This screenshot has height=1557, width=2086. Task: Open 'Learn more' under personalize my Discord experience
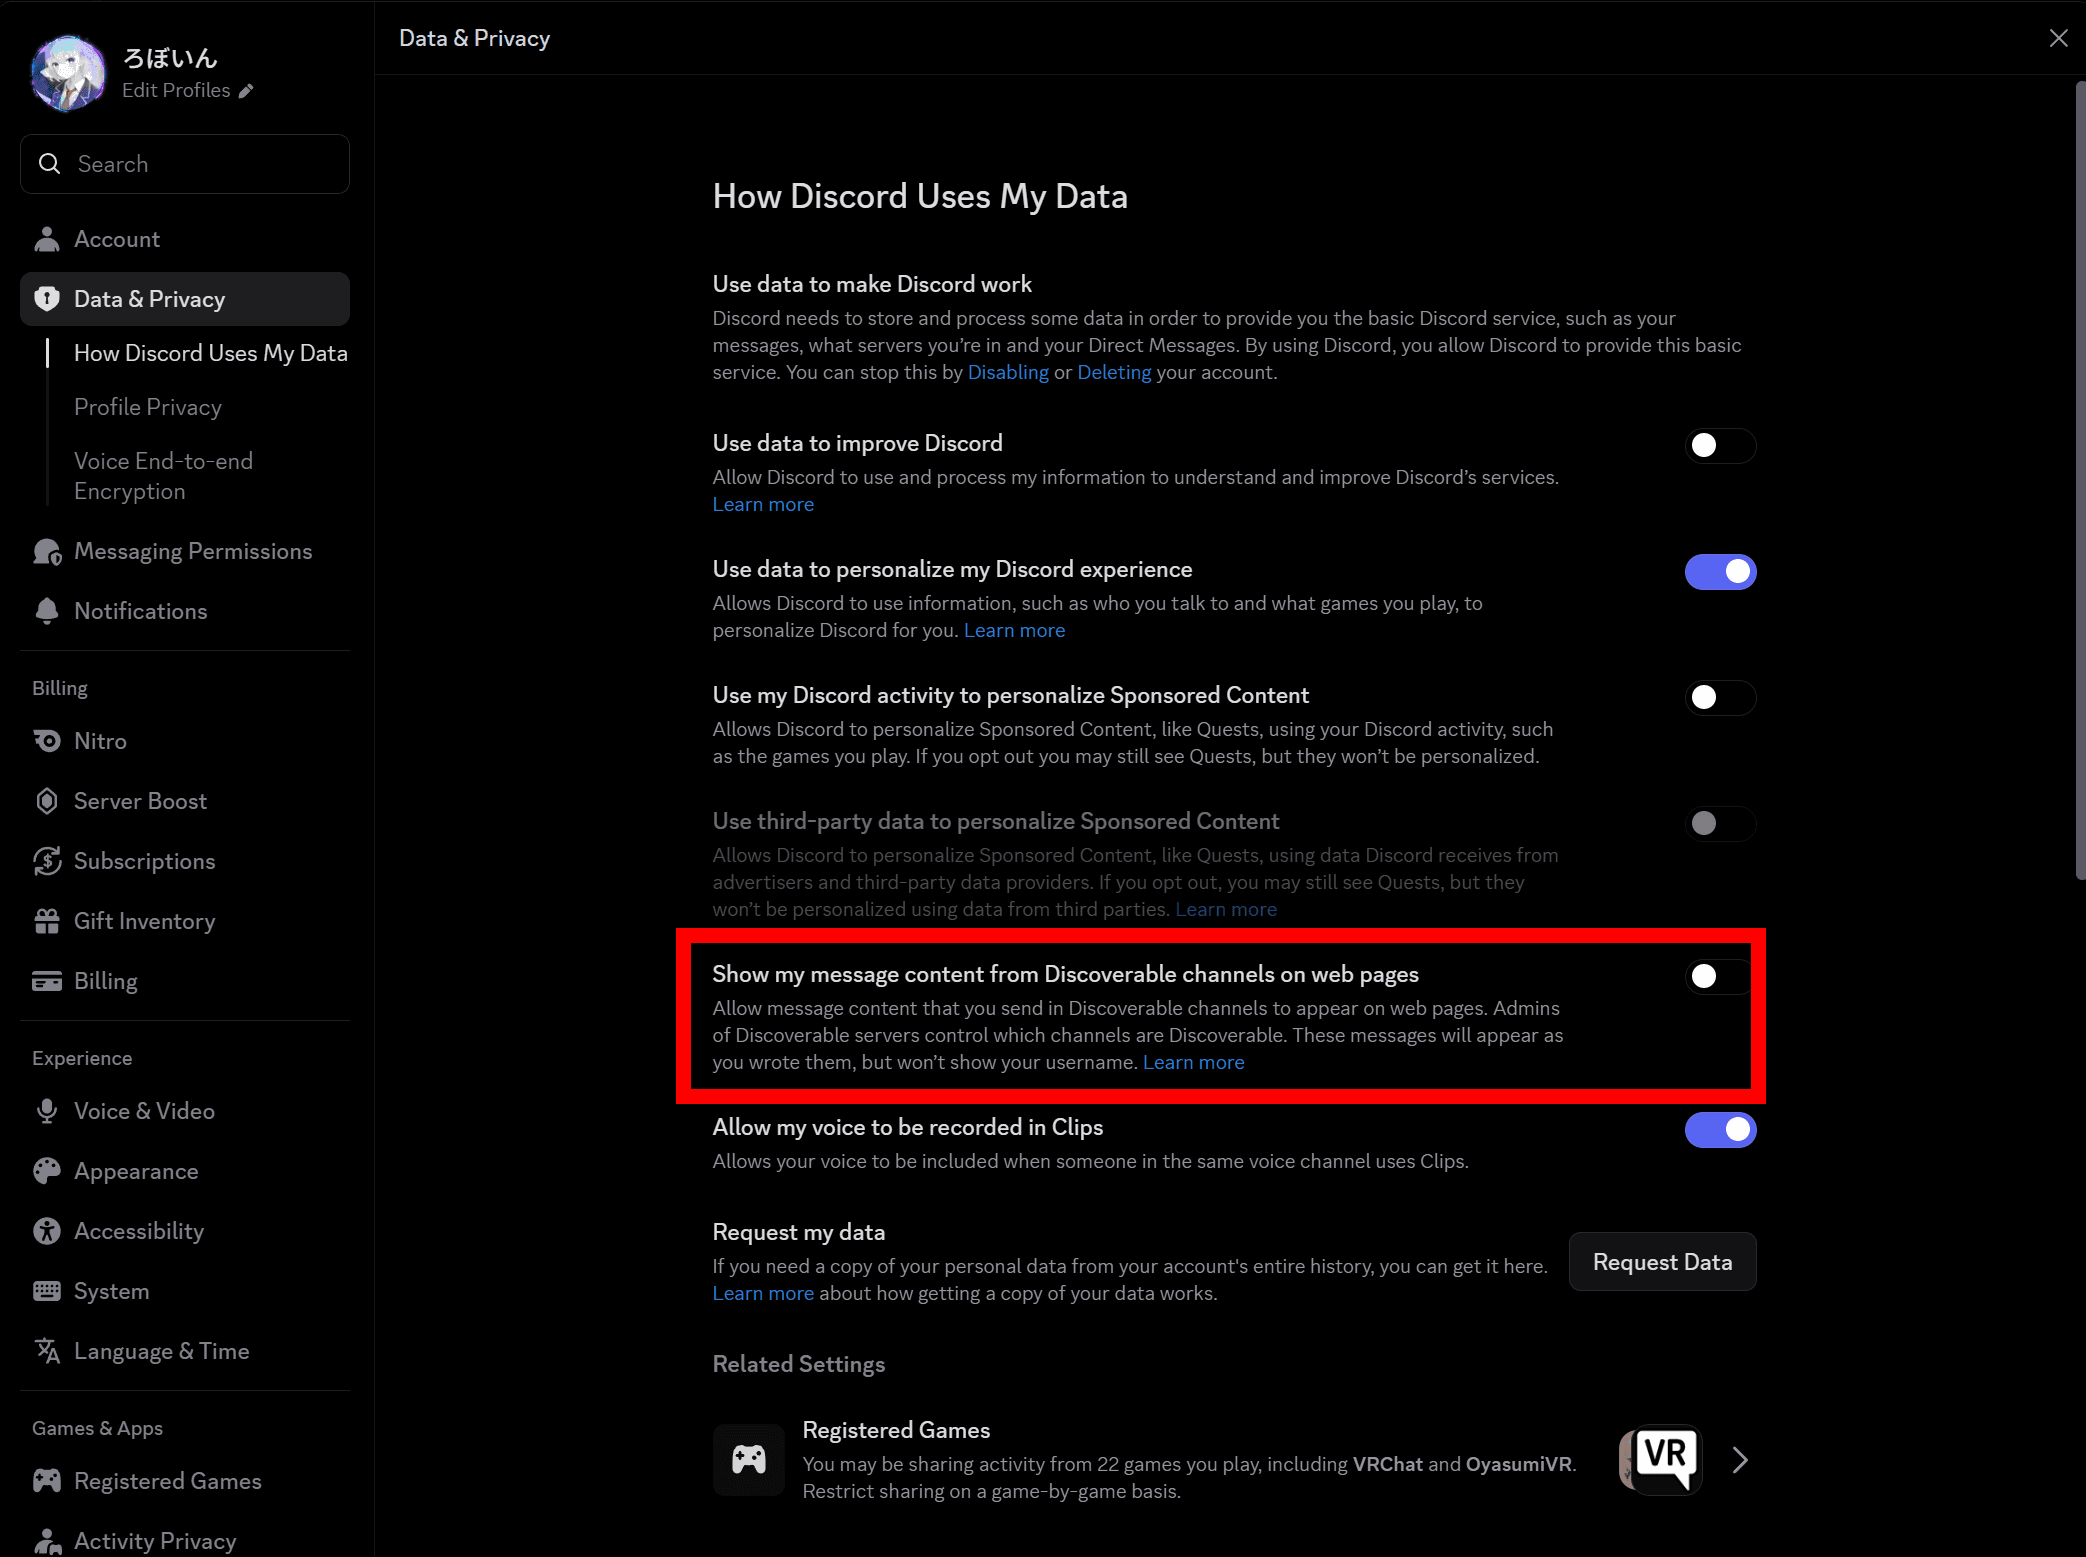[x=1014, y=630]
